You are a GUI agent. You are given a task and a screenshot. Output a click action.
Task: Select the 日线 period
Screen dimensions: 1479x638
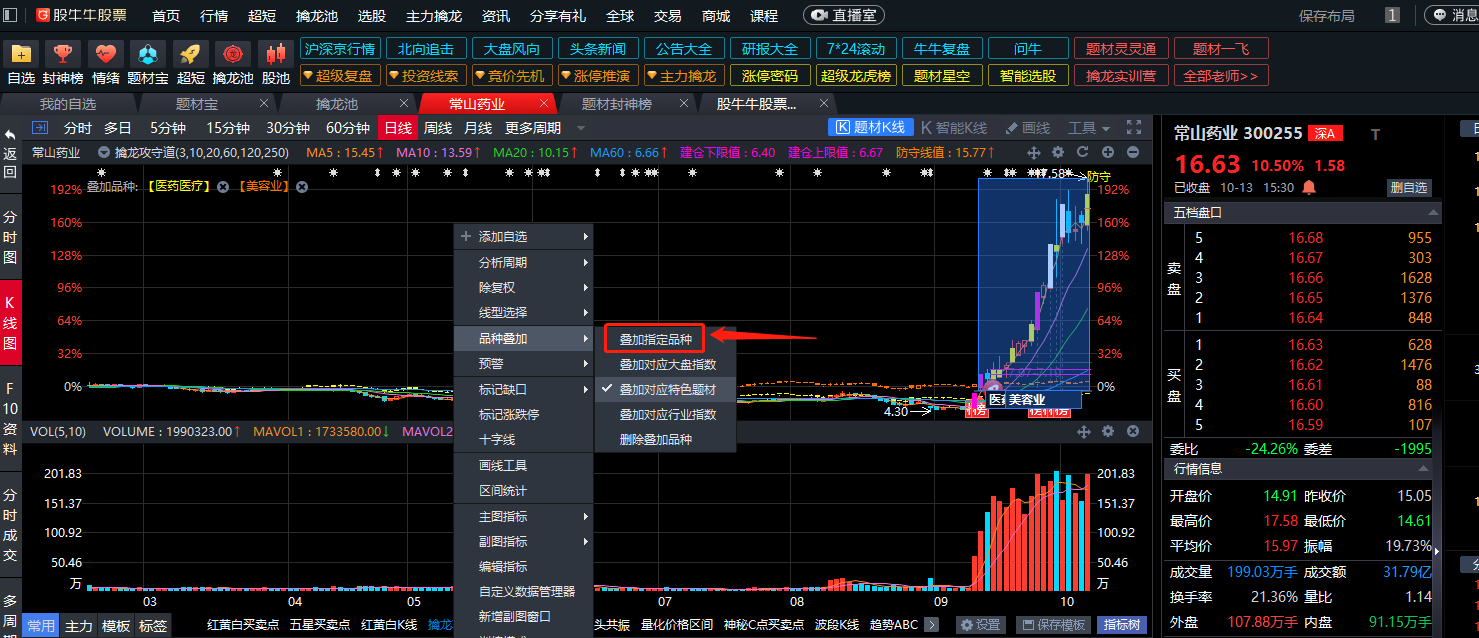(x=397, y=127)
